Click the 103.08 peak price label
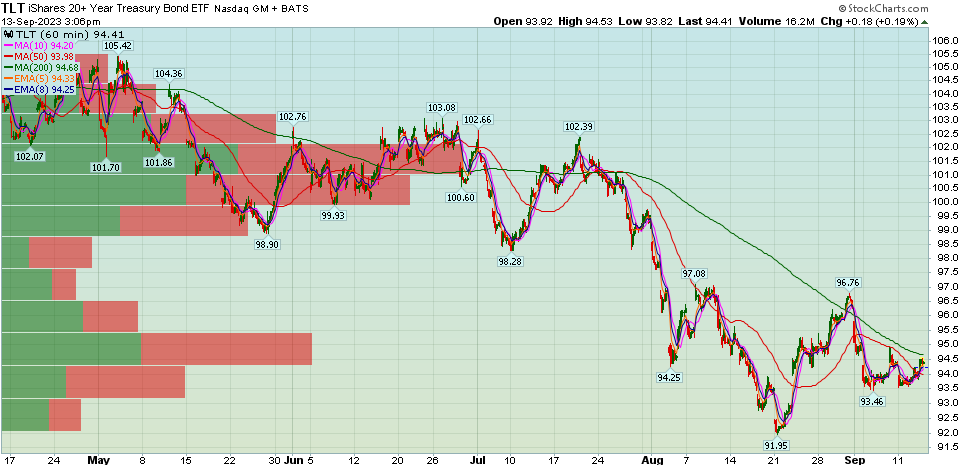964x465 pixels. click(x=443, y=108)
